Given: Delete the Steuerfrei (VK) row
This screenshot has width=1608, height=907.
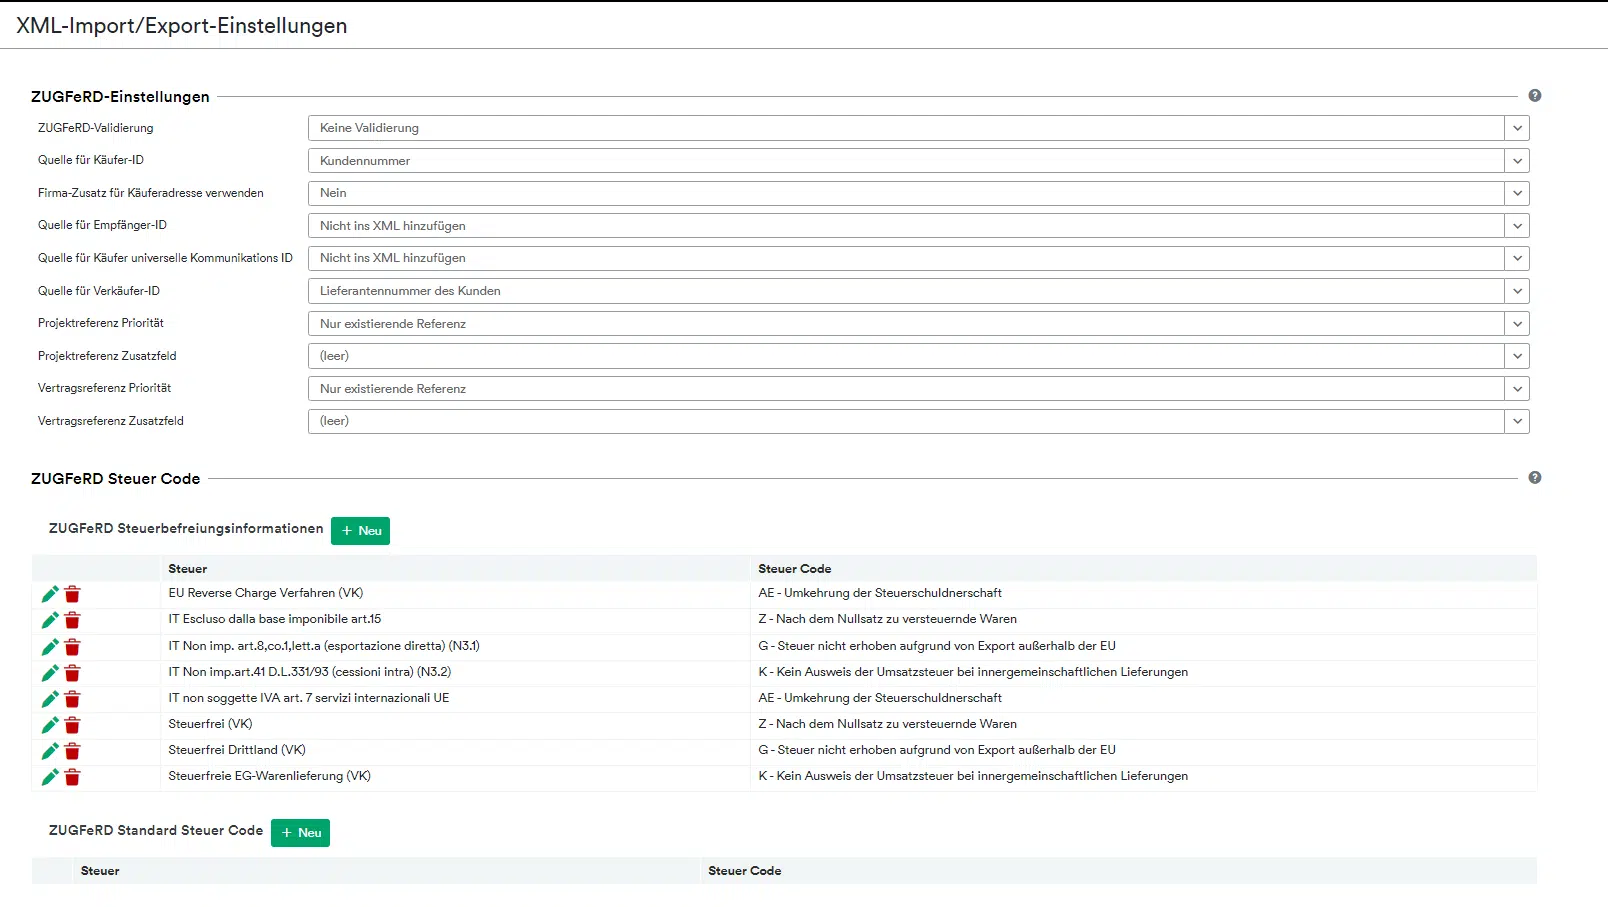Looking at the screenshot, I should click(x=72, y=725).
